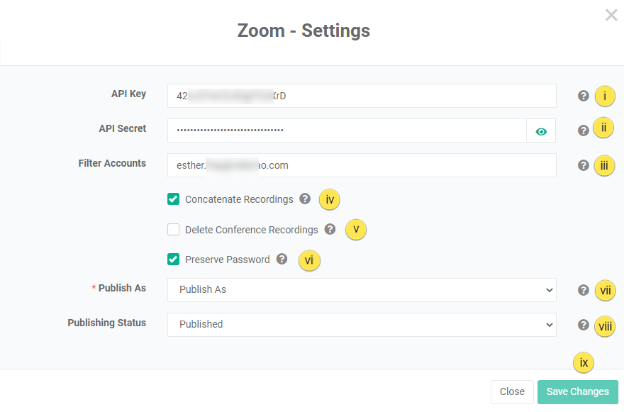
Task: Uncheck Concatenate Recordings checkbox
Action: pos(174,199)
